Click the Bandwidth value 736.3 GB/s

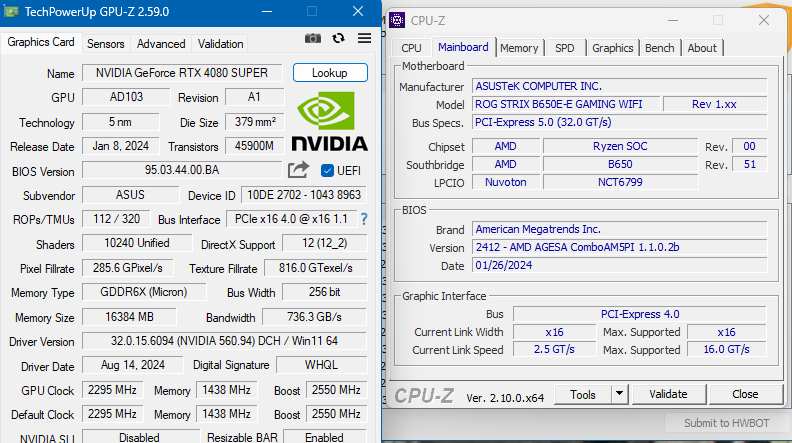pyautogui.click(x=315, y=317)
